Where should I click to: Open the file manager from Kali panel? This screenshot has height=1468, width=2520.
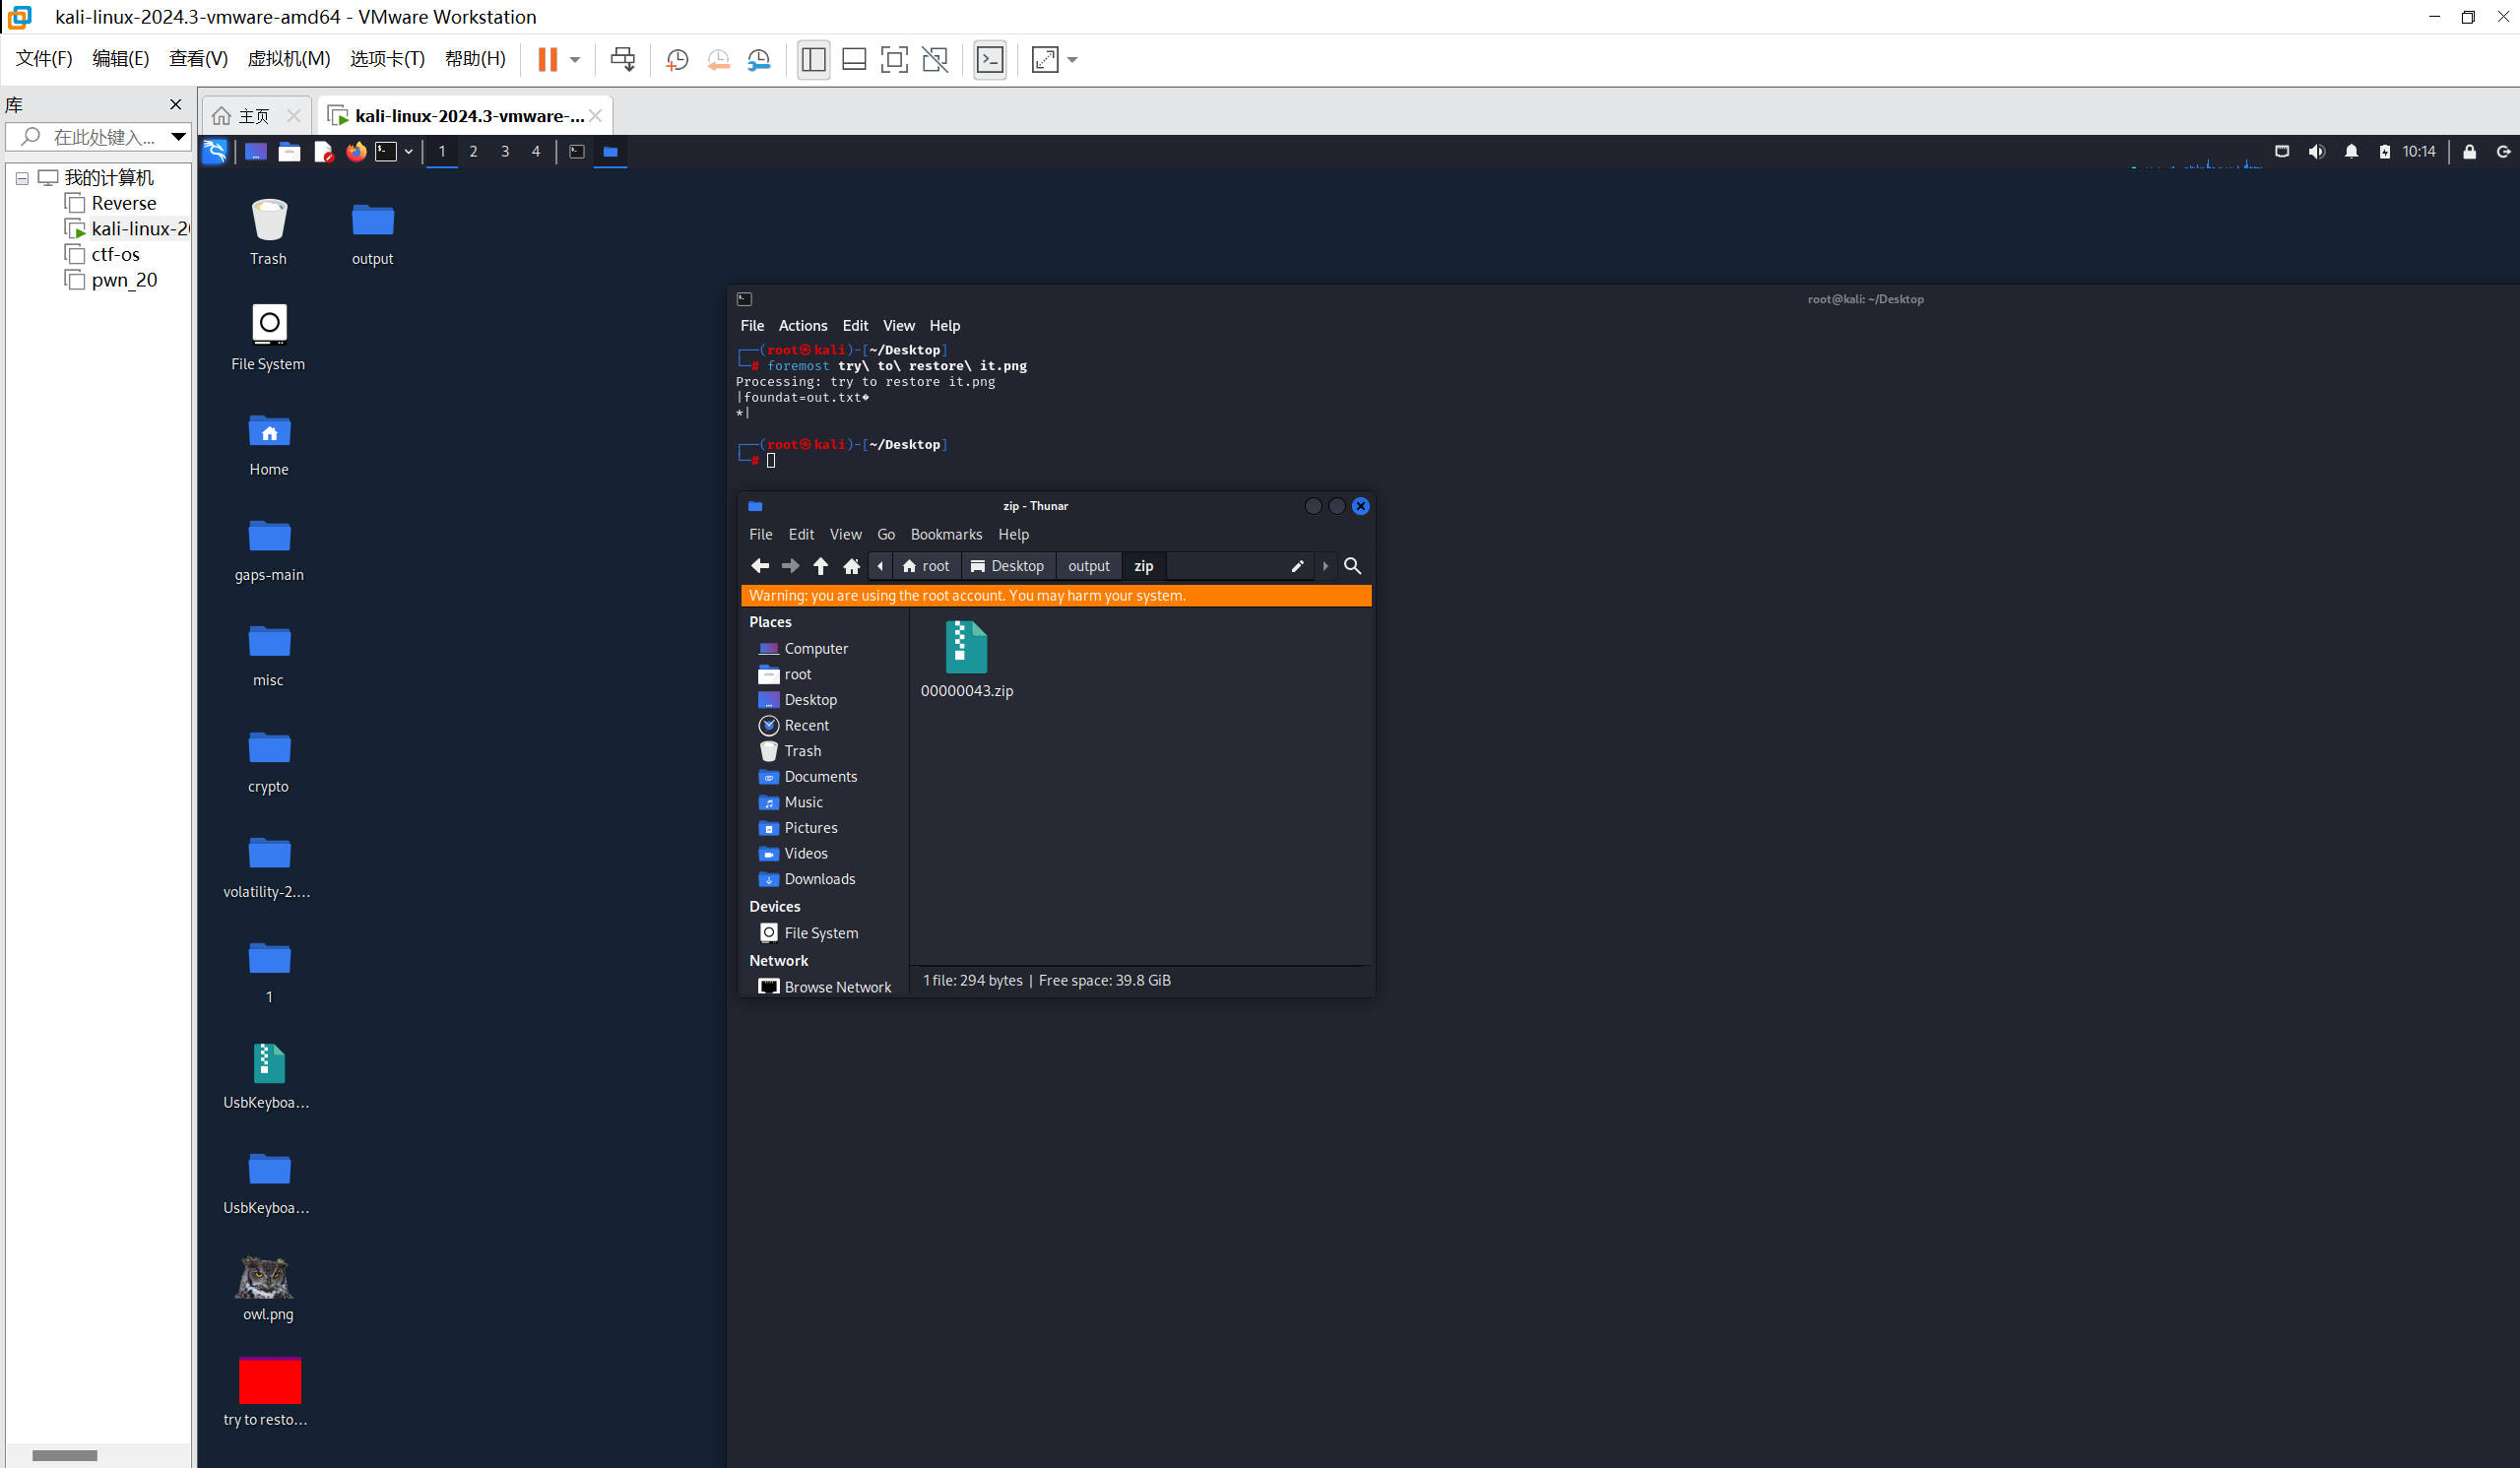(x=289, y=151)
